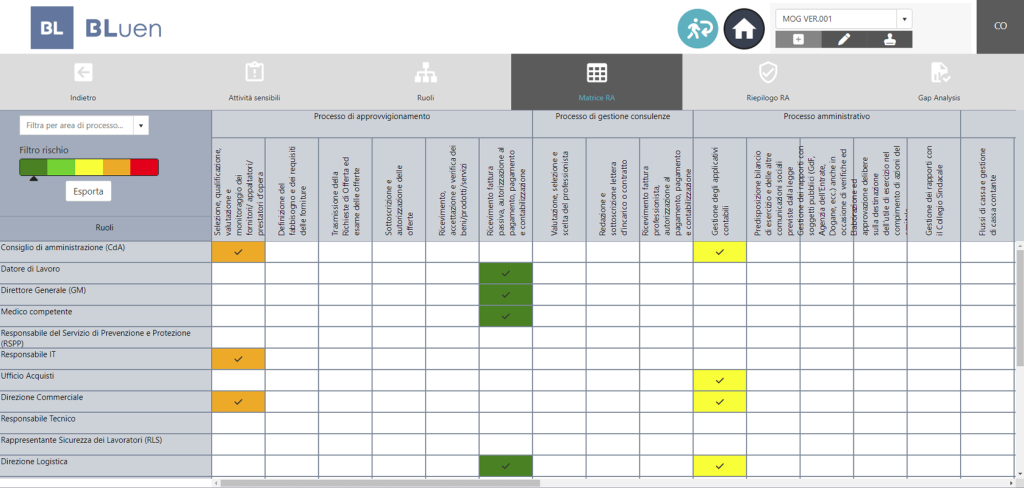Click the shield check icon above Riepilogo RA

[767, 73]
